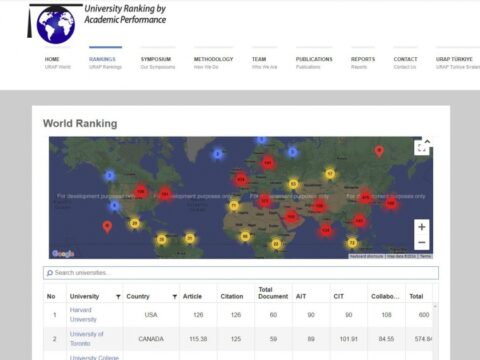This screenshot has height=360, width=480.
Task: Toggle fullscreen view of the map
Action: pos(421,148)
